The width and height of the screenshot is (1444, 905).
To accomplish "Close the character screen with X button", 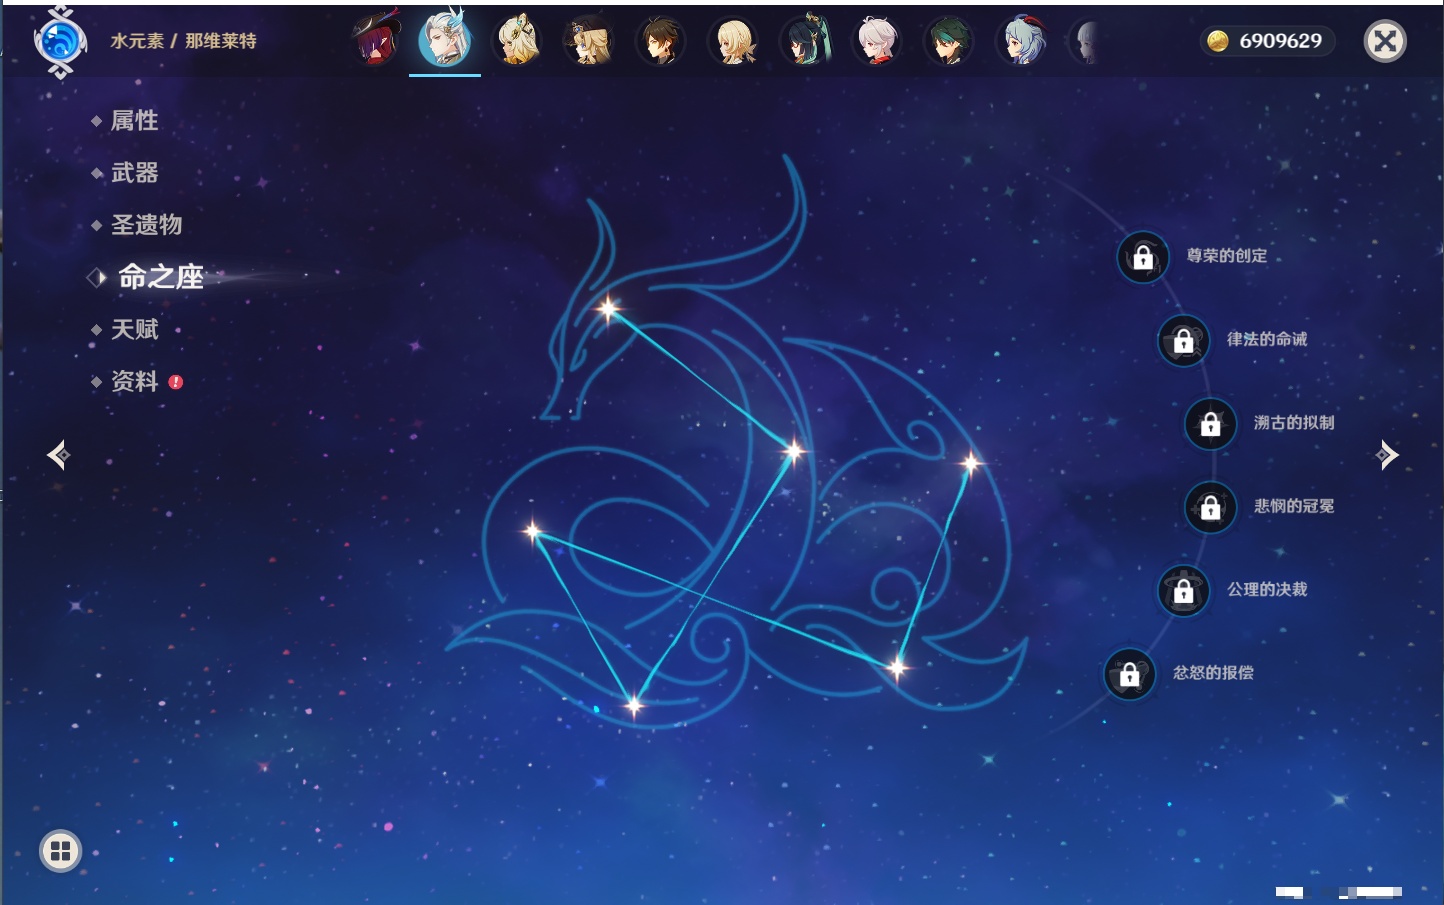I will [x=1385, y=41].
